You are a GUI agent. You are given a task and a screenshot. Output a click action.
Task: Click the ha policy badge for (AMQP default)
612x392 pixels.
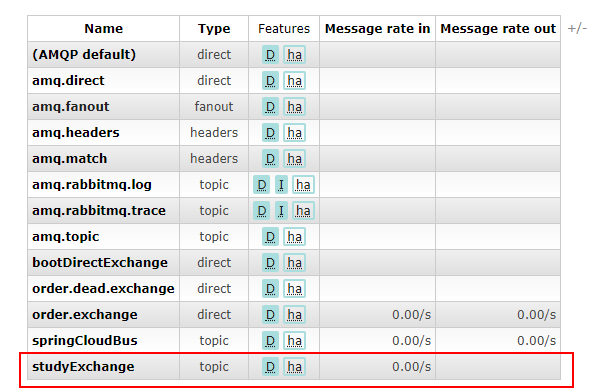pyautogui.click(x=294, y=55)
